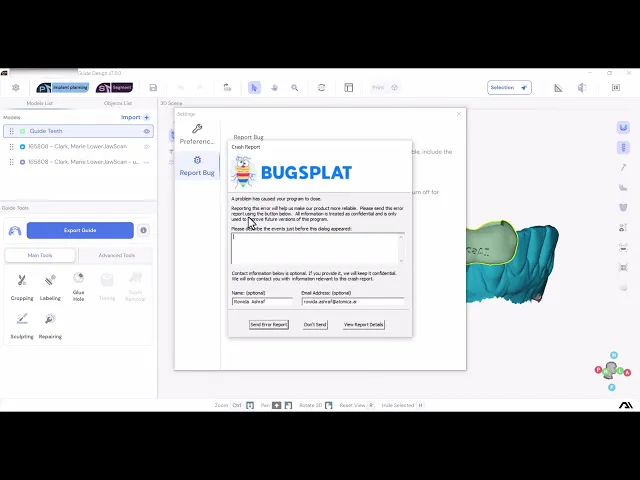Screen dimensions: 640x480
Task: Select the LowerJawScan - u... model row
Action: (78, 162)
